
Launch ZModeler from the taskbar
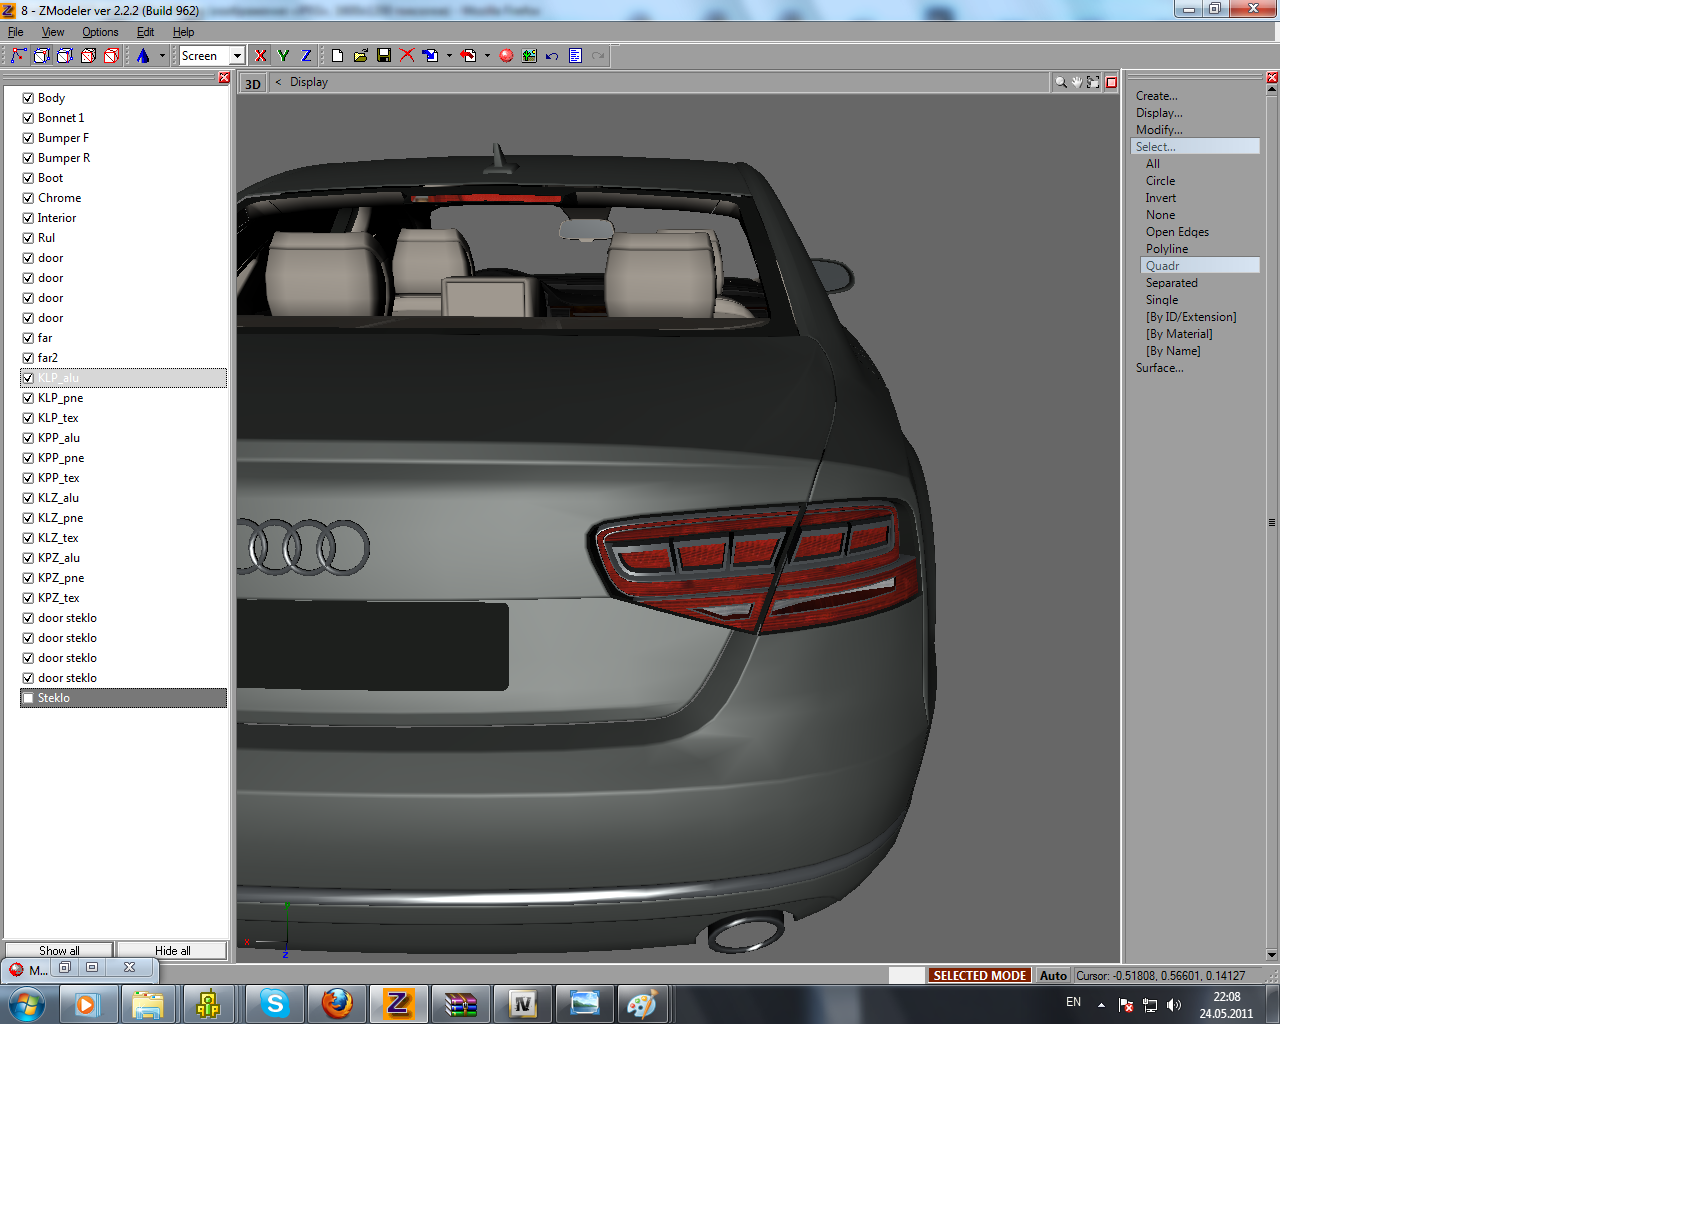tap(398, 1004)
